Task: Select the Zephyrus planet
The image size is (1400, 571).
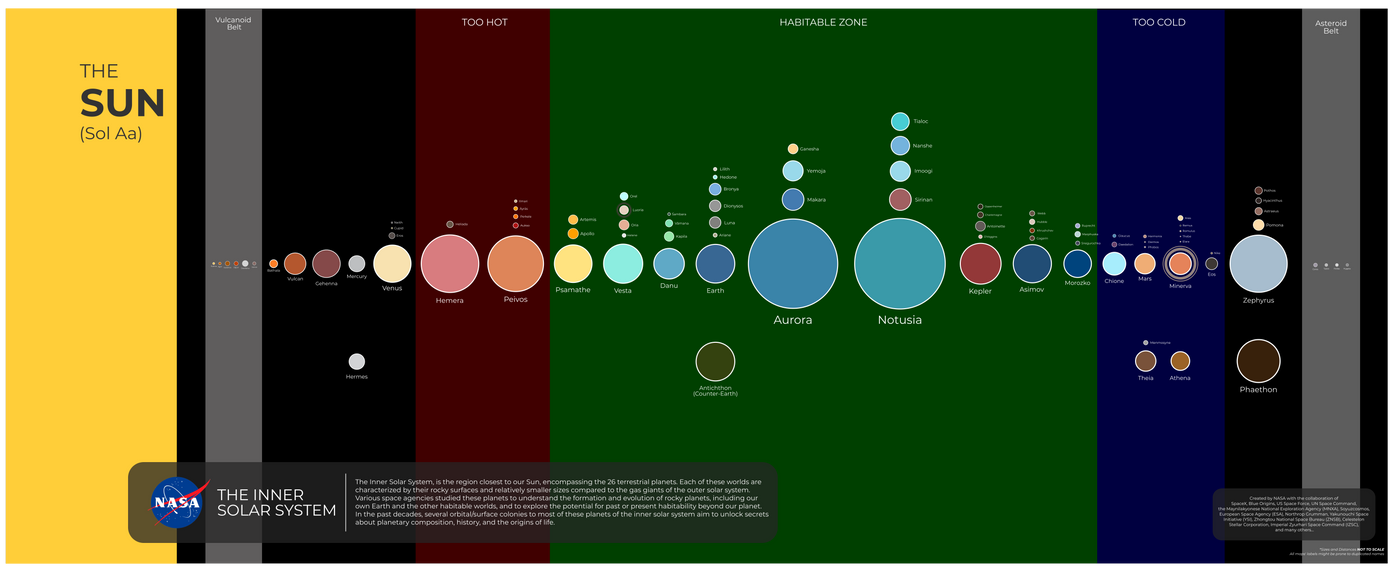Action: click(1258, 264)
